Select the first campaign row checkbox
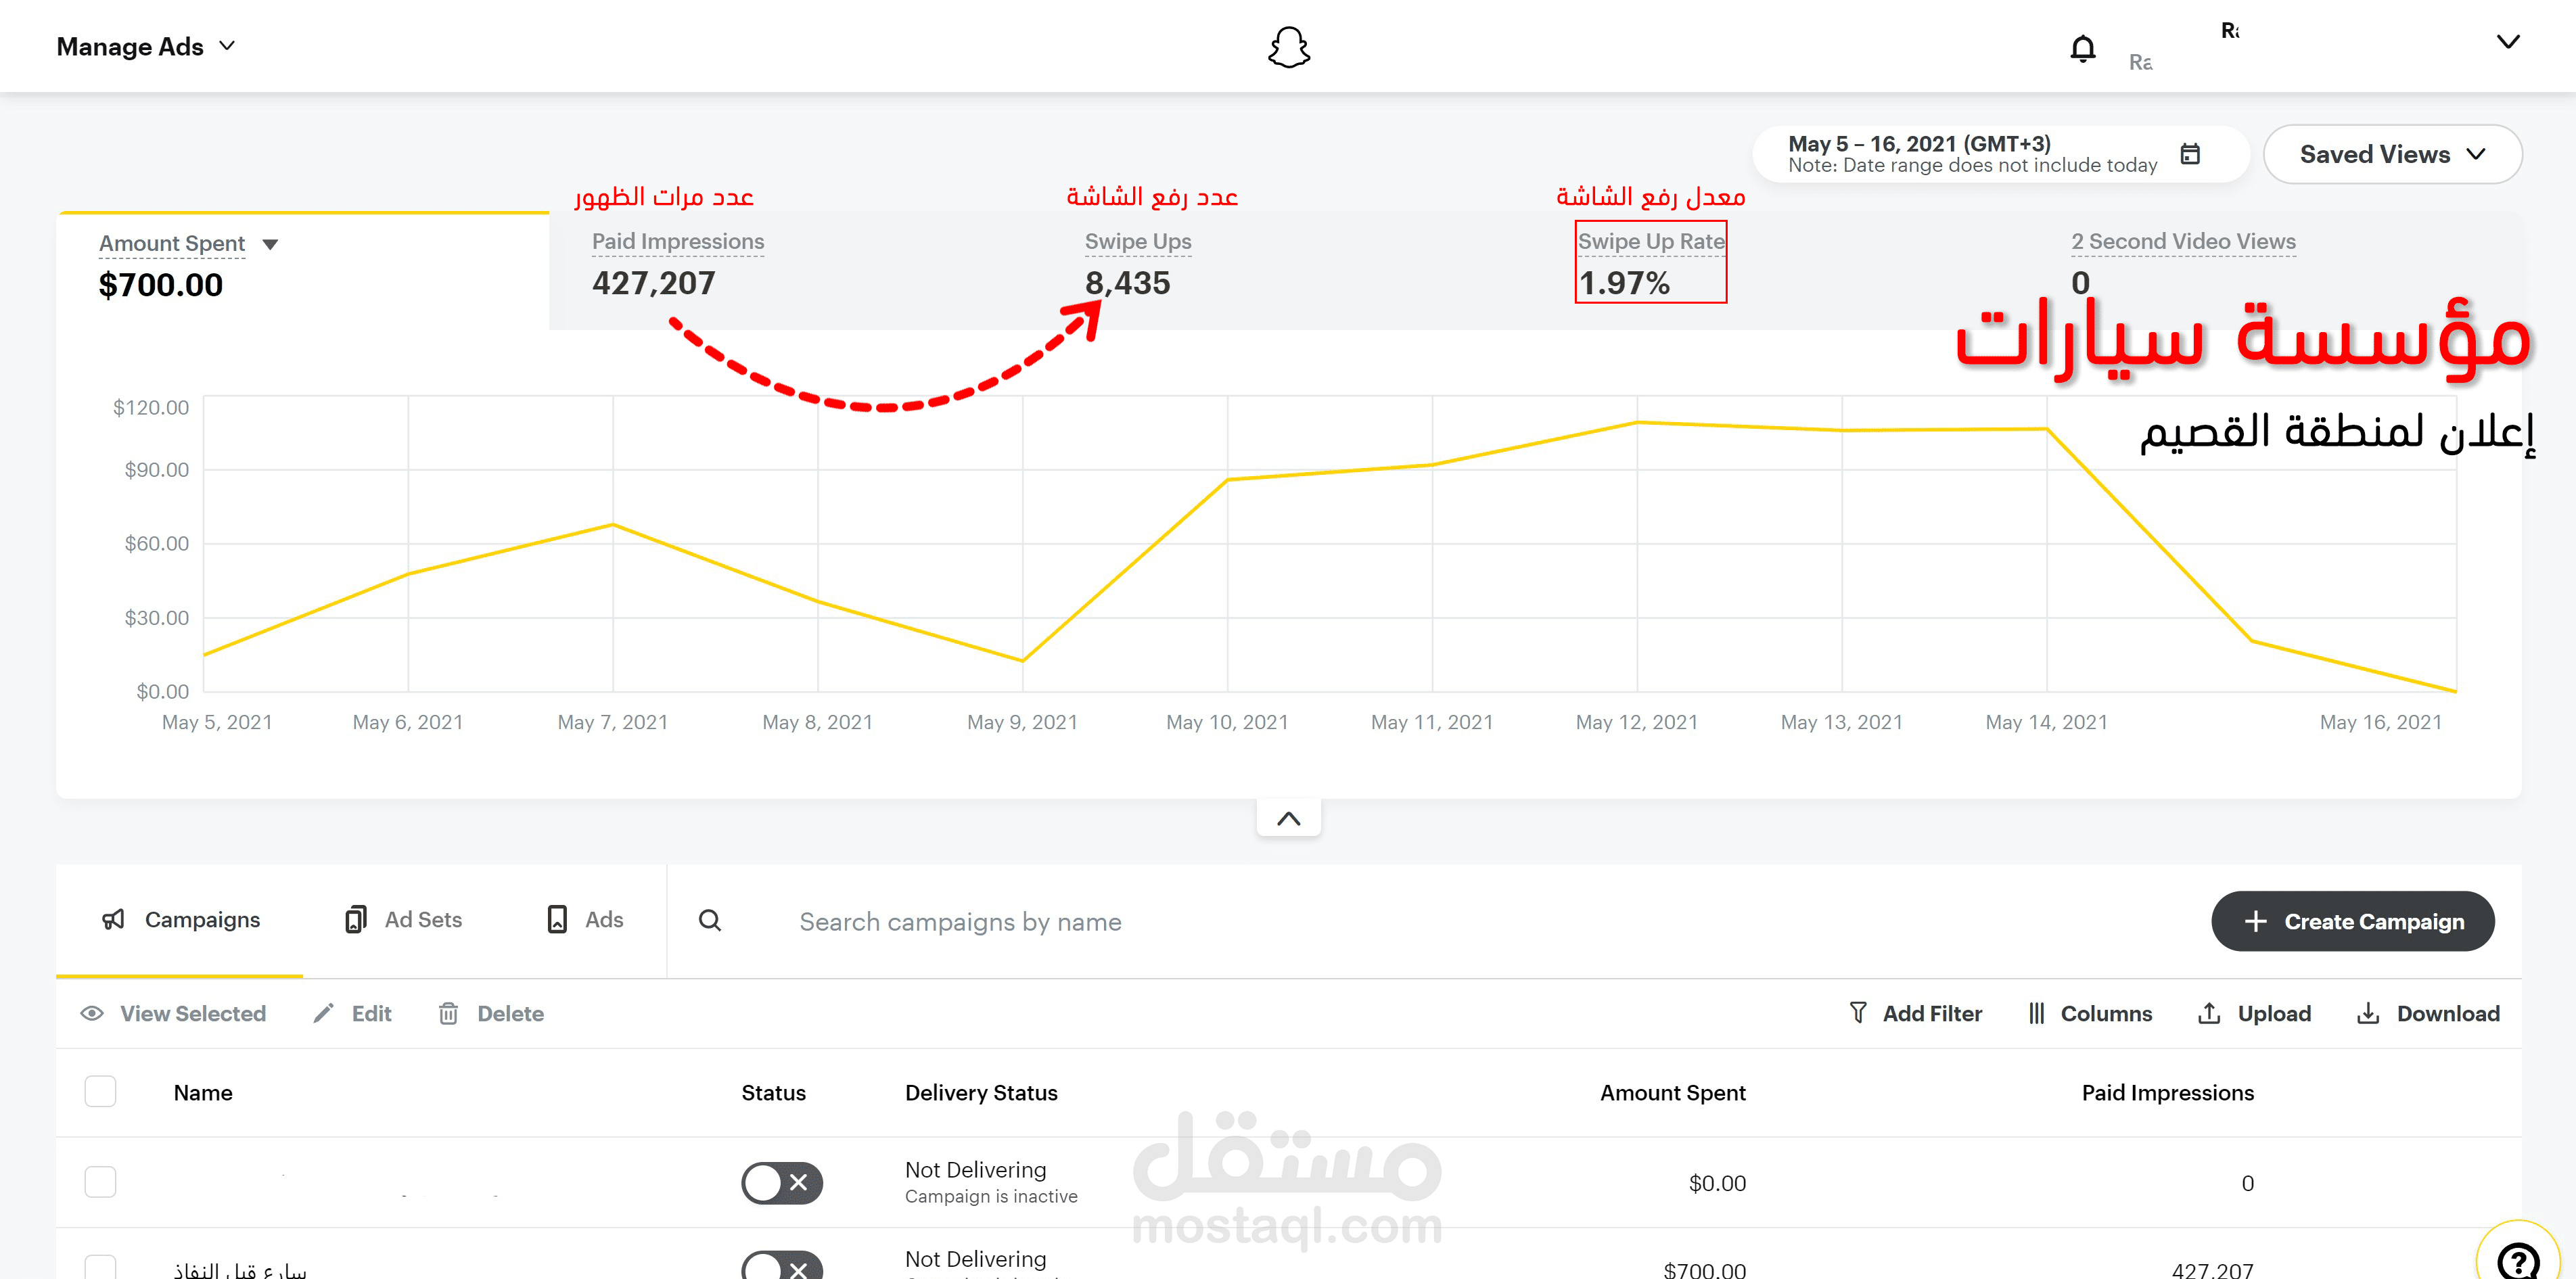 [x=100, y=1182]
